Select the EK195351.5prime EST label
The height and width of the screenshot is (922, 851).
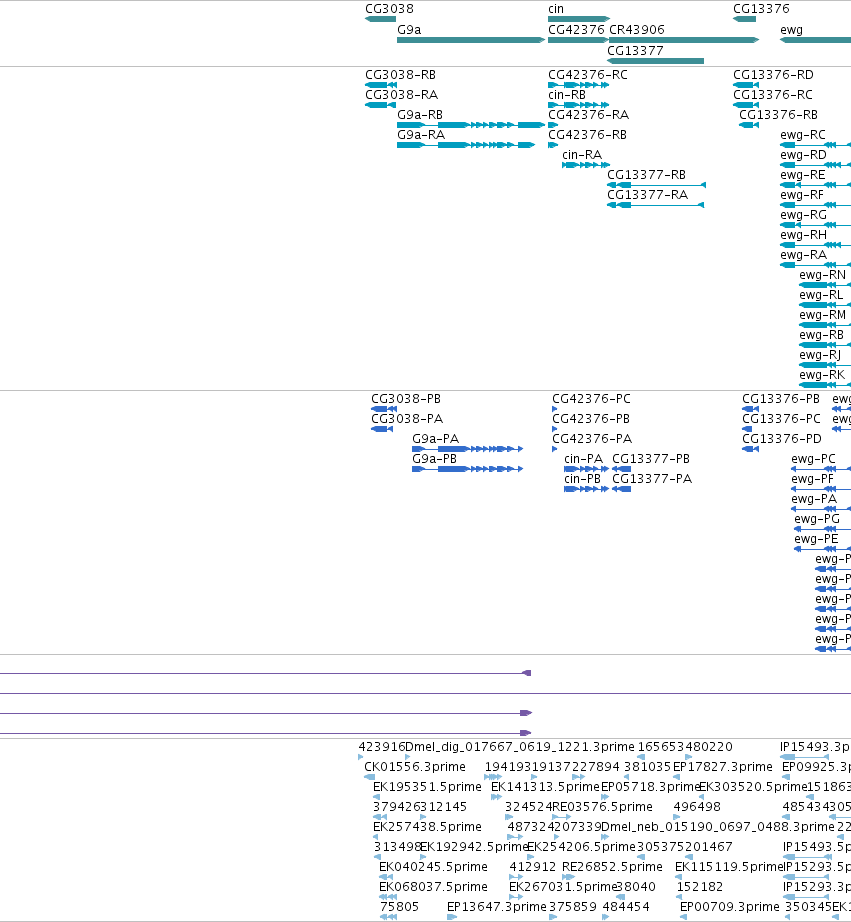[428, 787]
